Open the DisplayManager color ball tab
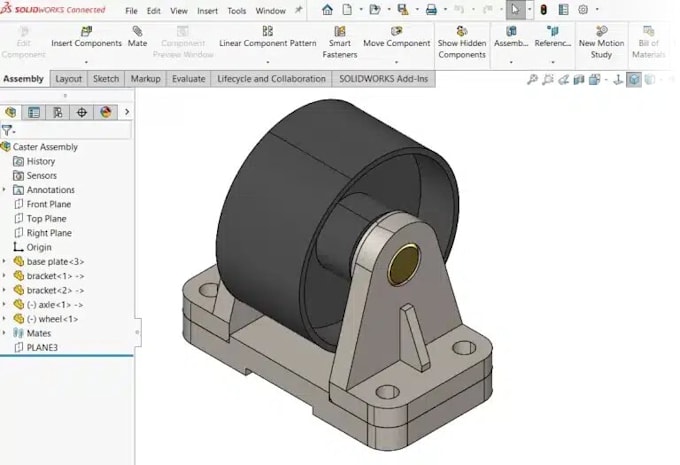 pos(106,112)
